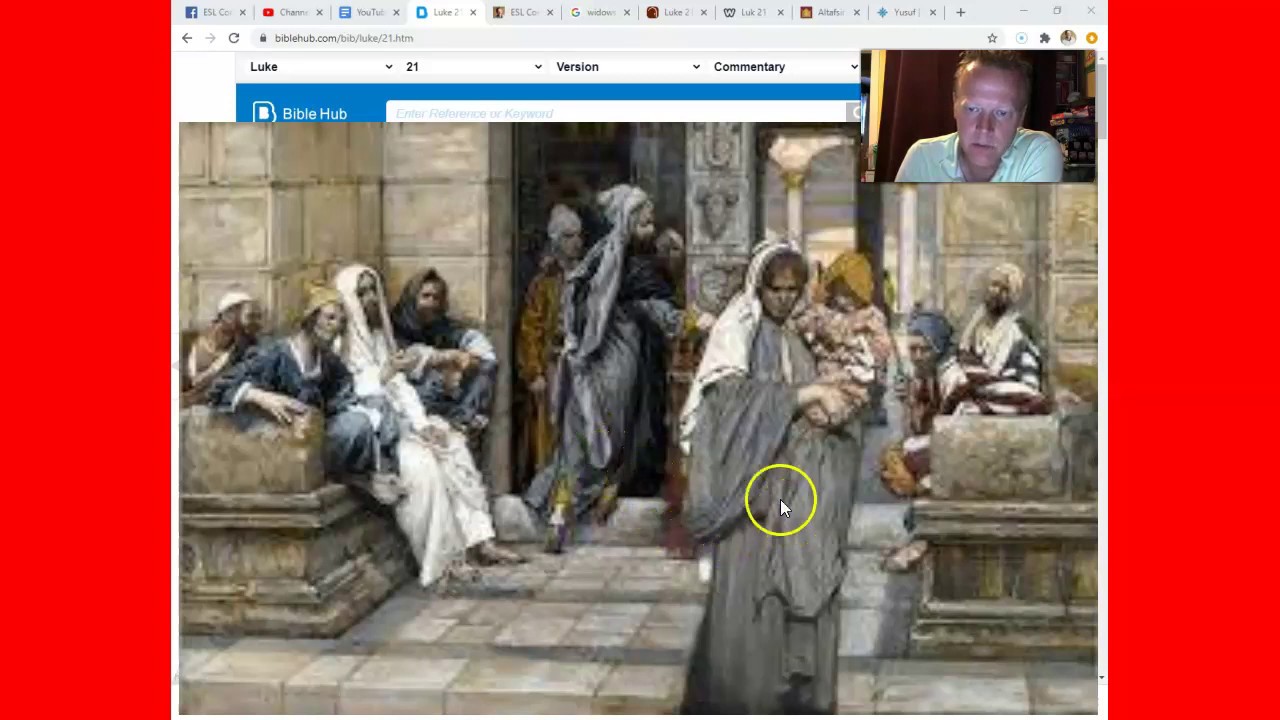Close the Yusuf tab
1280x720 pixels.
933,12
